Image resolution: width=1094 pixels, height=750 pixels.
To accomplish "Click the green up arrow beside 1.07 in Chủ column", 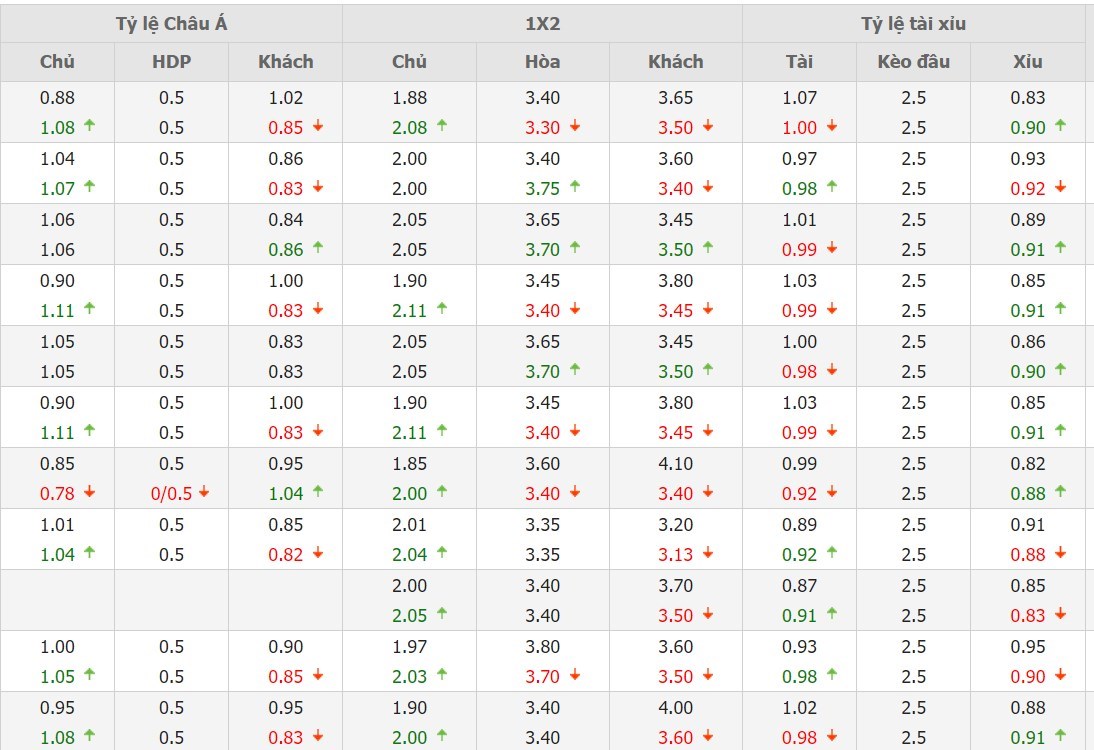I will point(89,187).
